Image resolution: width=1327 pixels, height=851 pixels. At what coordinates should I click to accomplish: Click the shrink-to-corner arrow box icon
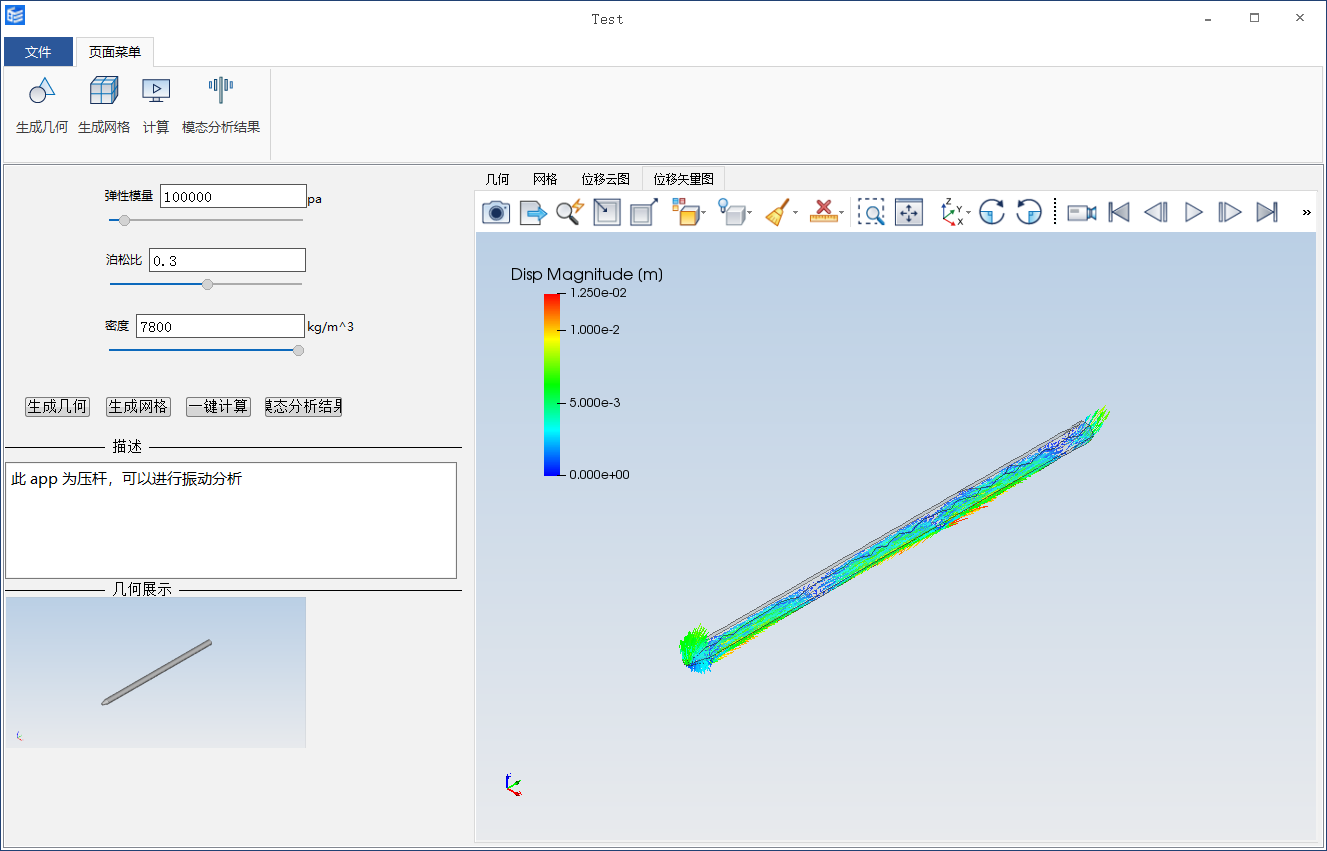point(607,212)
